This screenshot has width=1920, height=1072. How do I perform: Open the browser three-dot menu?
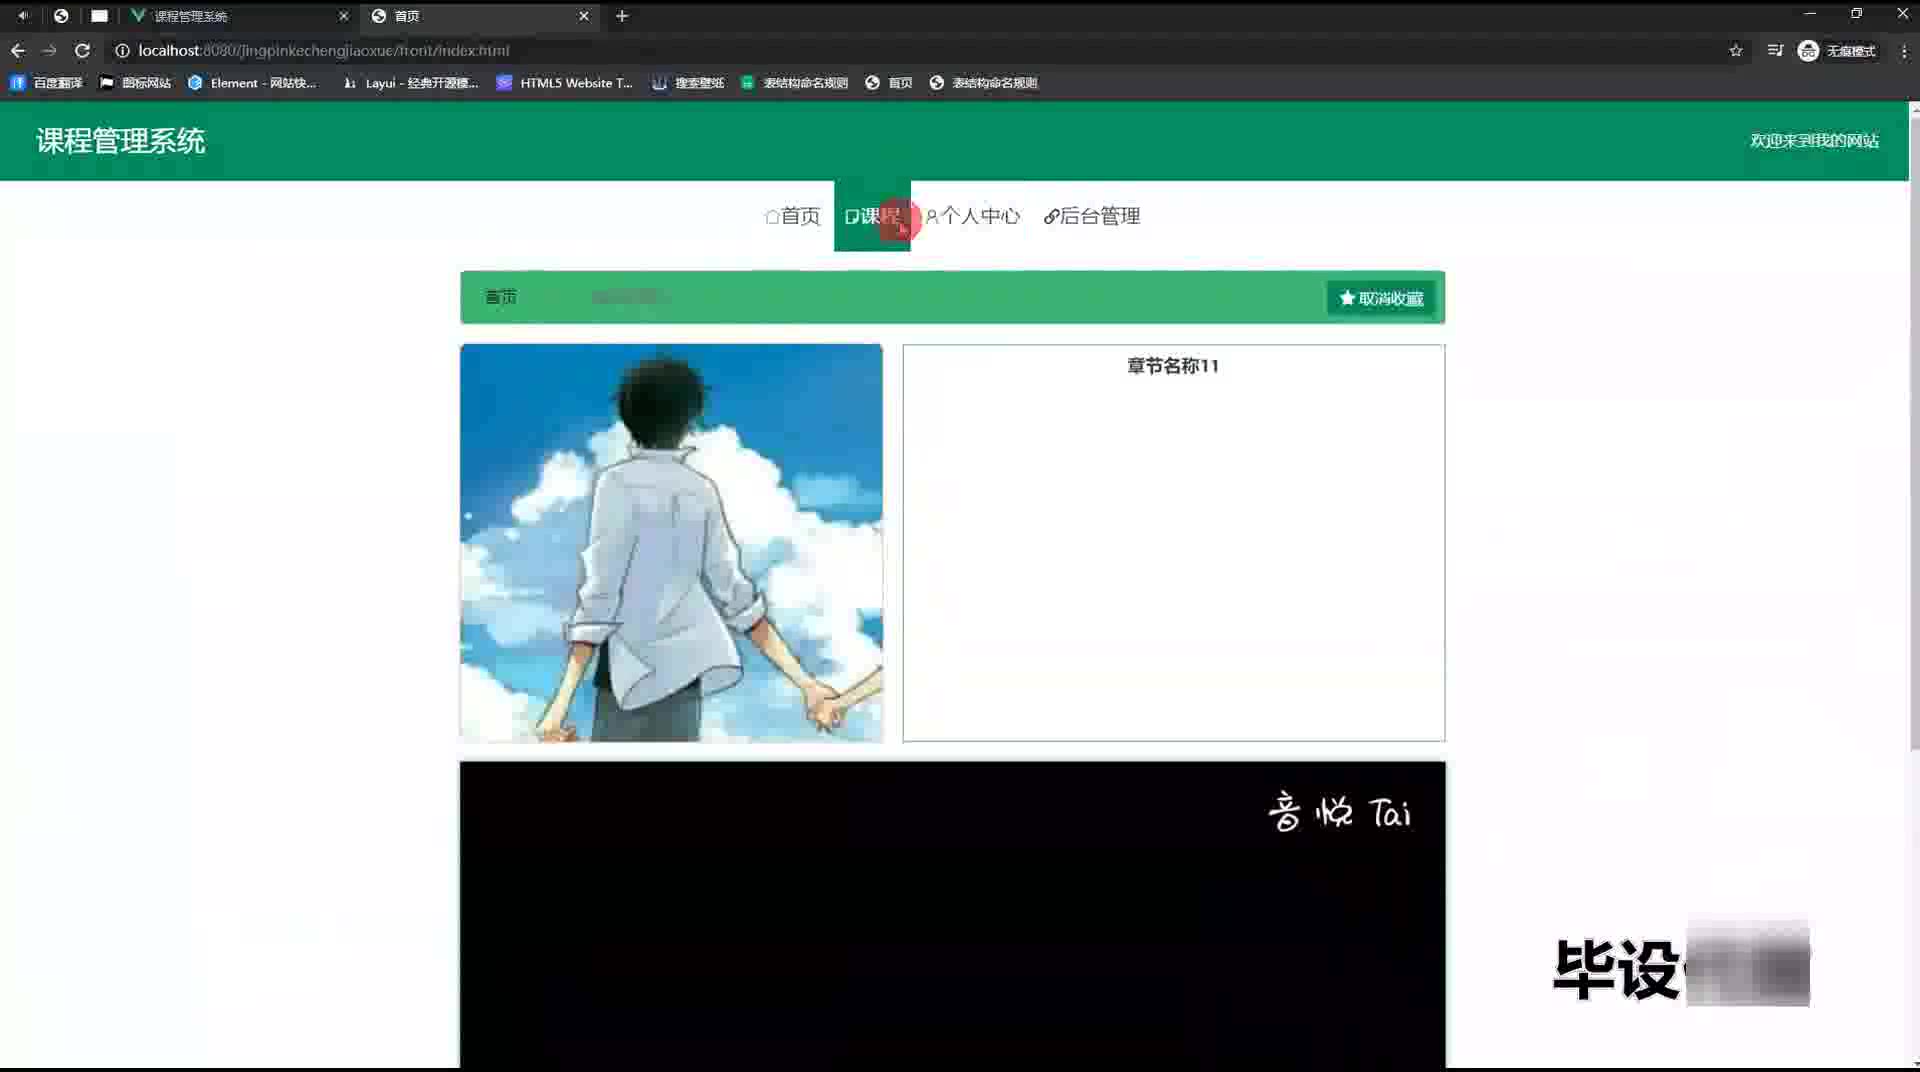click(1904, 50)
